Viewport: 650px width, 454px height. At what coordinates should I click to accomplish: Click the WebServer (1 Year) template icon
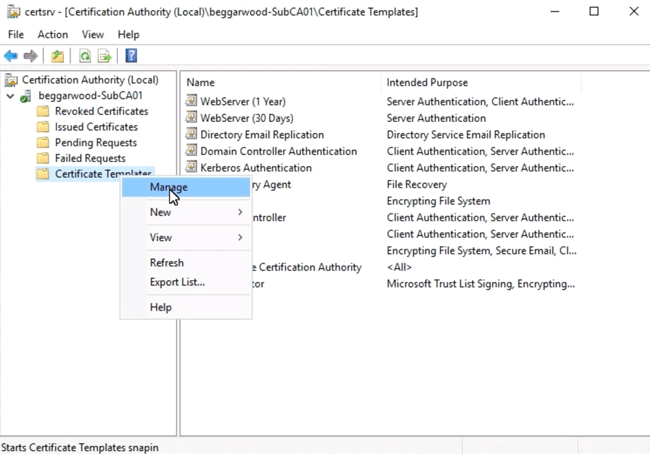coord(191,101)
